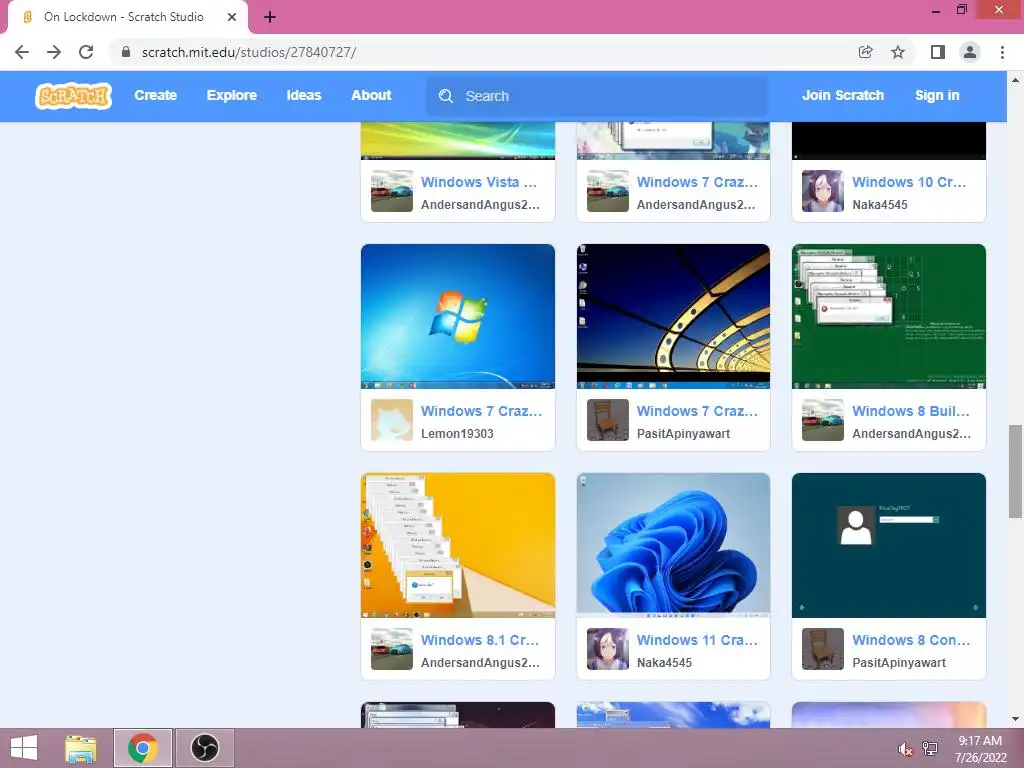
Task: Open the orange Windows 8.1 thumbnail
Action: [x=458, y=545]
